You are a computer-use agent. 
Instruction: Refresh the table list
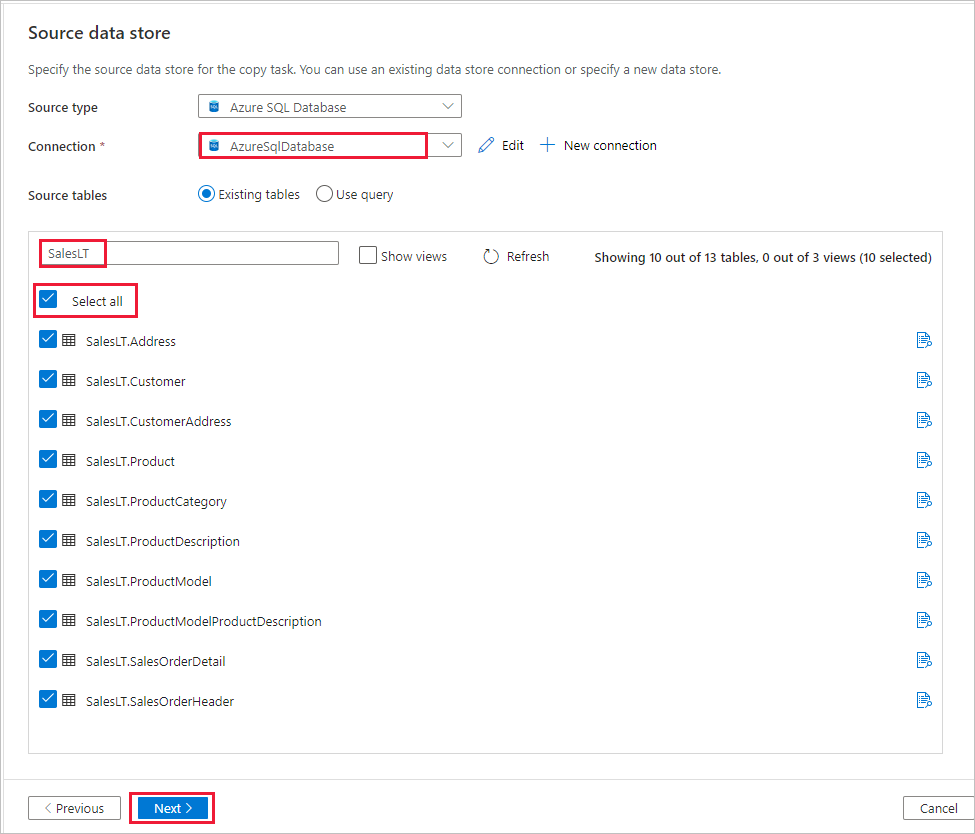[515, 256]
